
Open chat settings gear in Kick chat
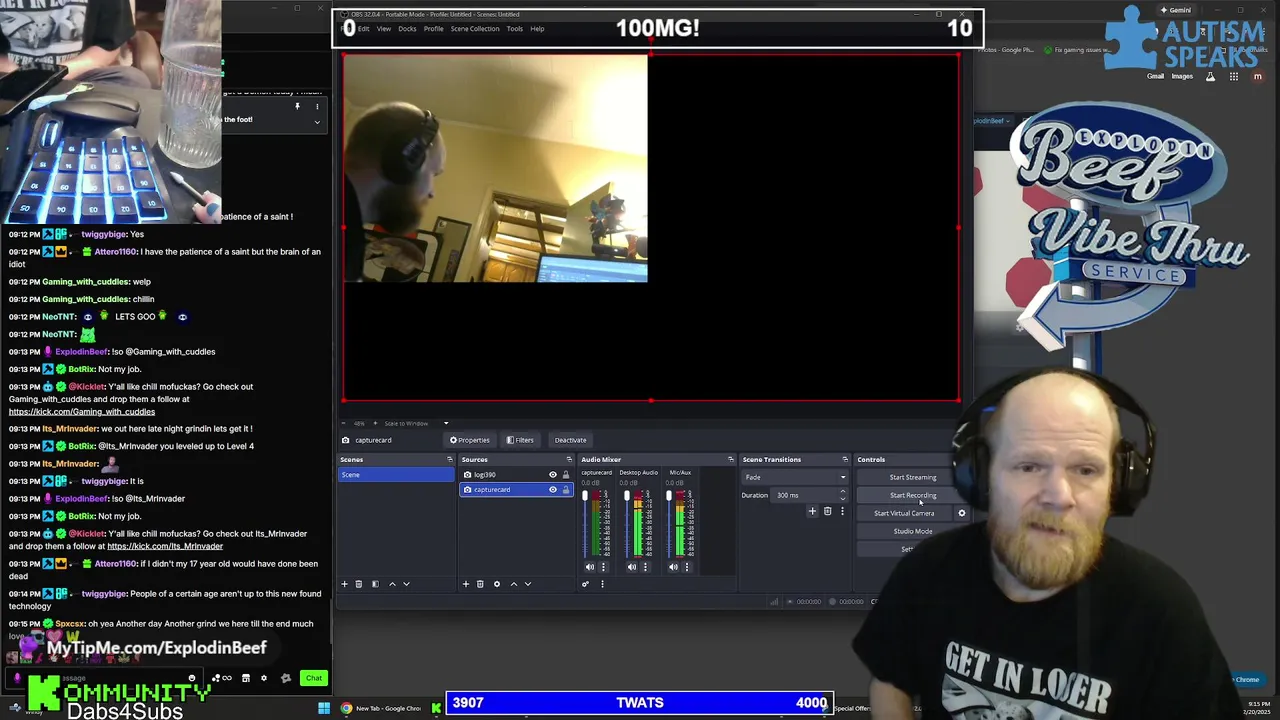click(264, 678)
